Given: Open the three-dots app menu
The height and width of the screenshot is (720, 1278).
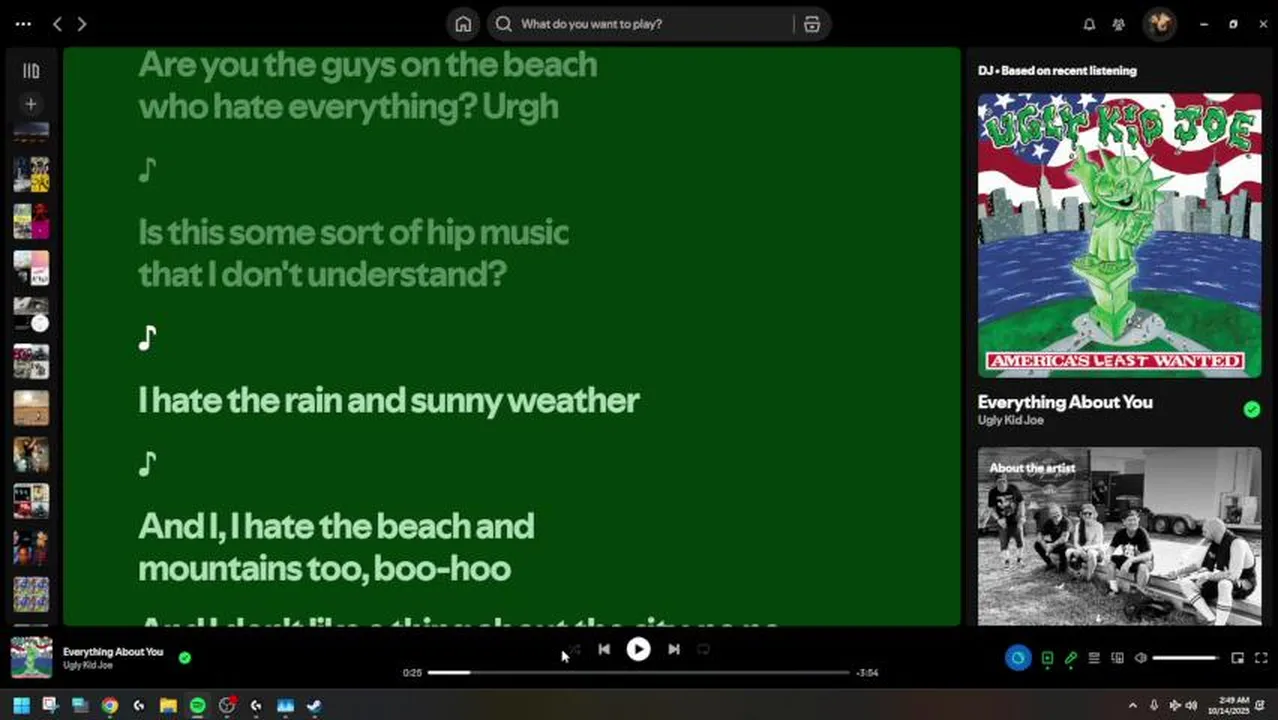Looking at the screenshot, I should [x=23, y=24].
